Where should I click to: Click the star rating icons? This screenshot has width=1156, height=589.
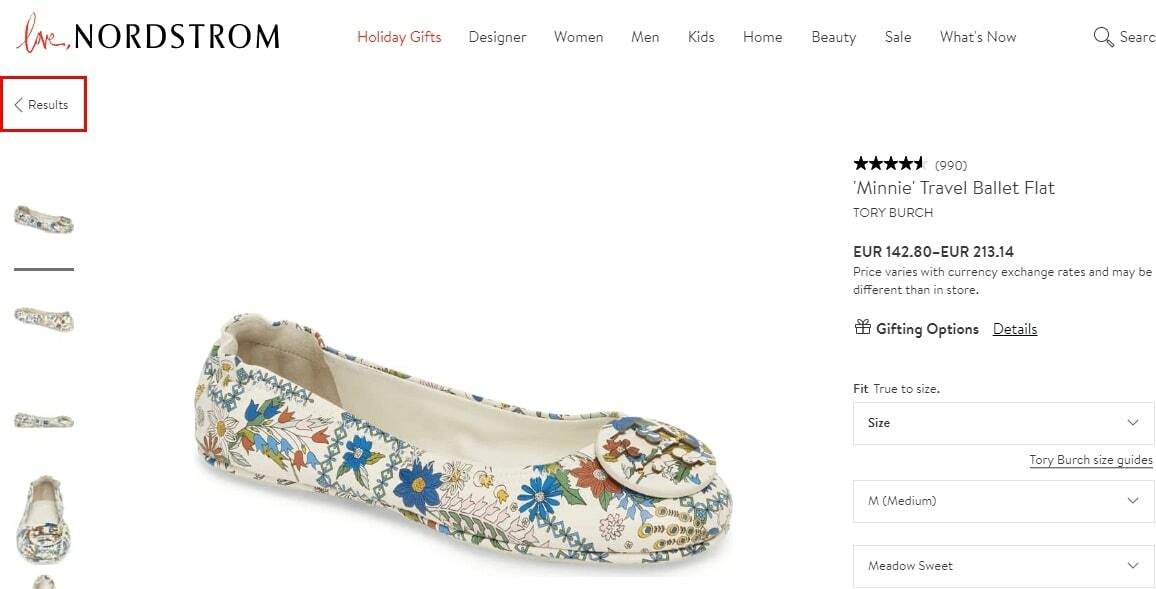tap(889, 164)
